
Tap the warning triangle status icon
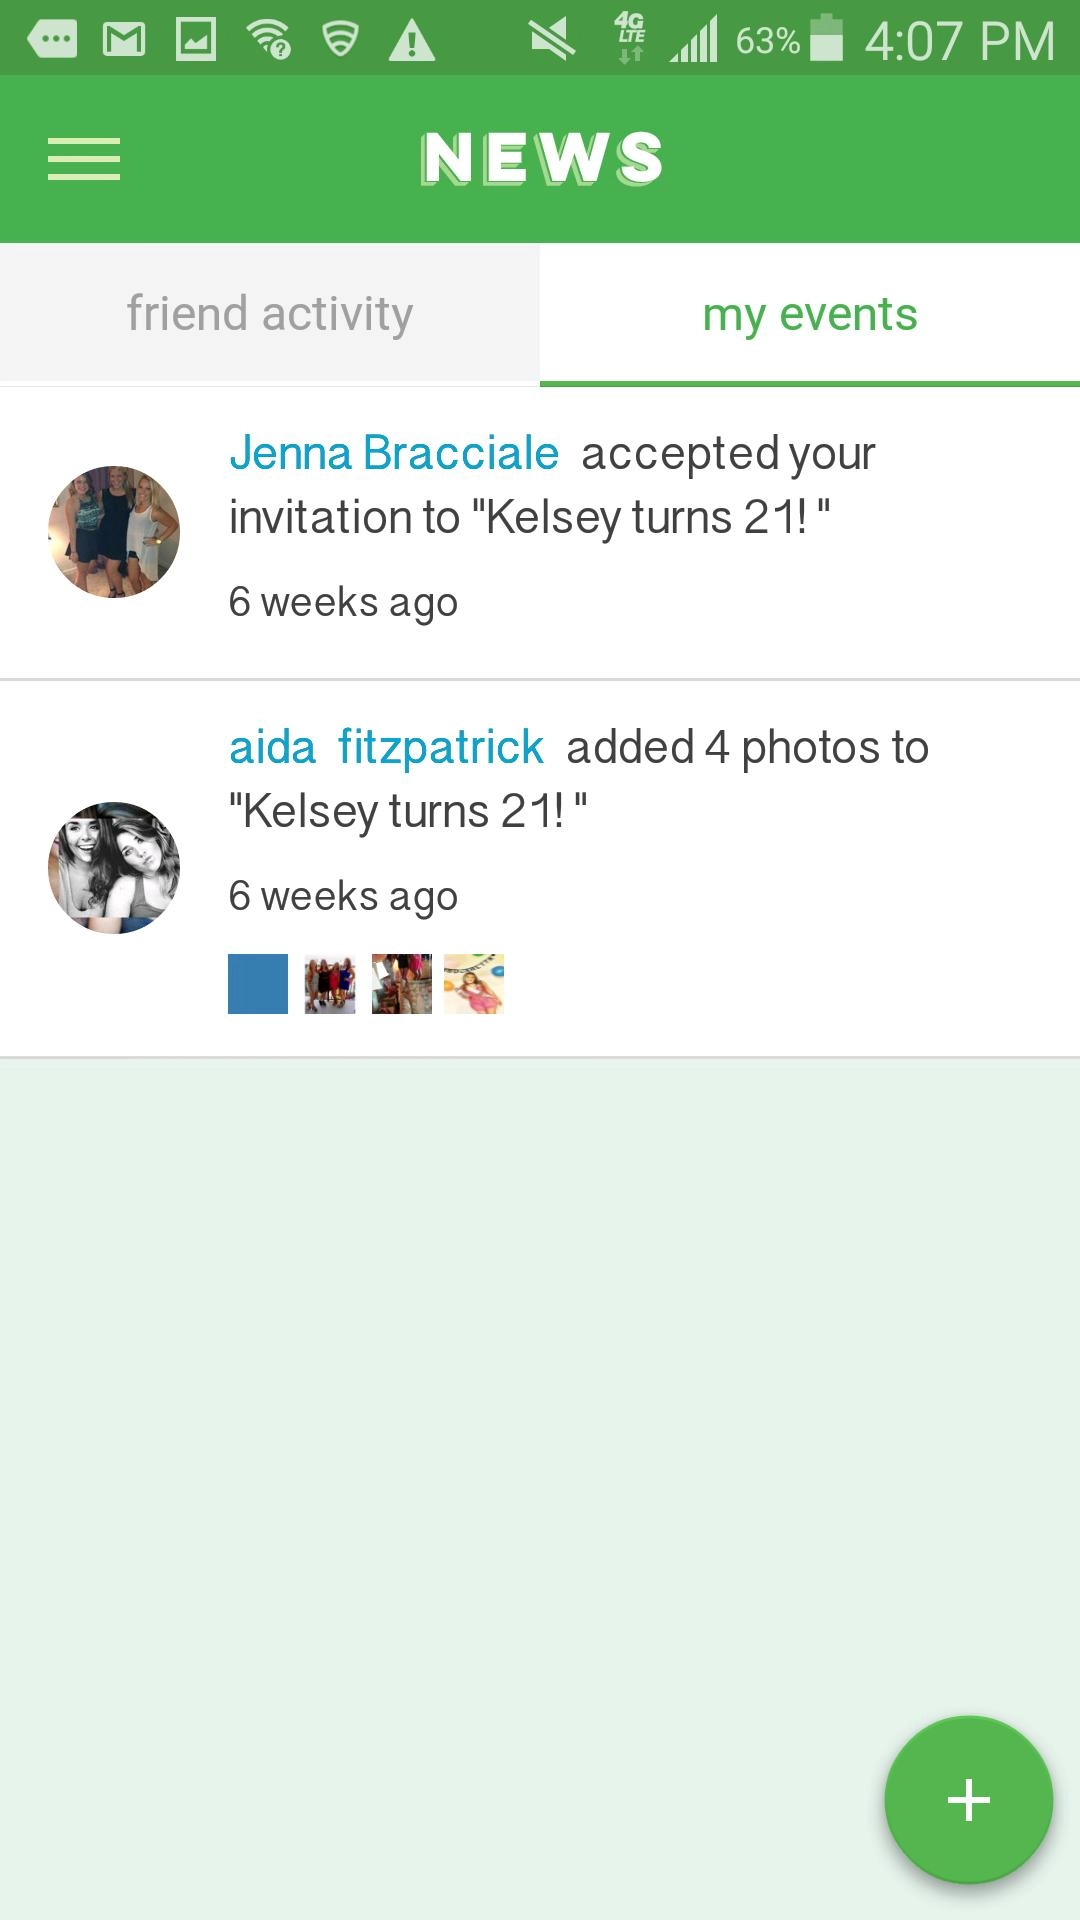coord(411,40)
